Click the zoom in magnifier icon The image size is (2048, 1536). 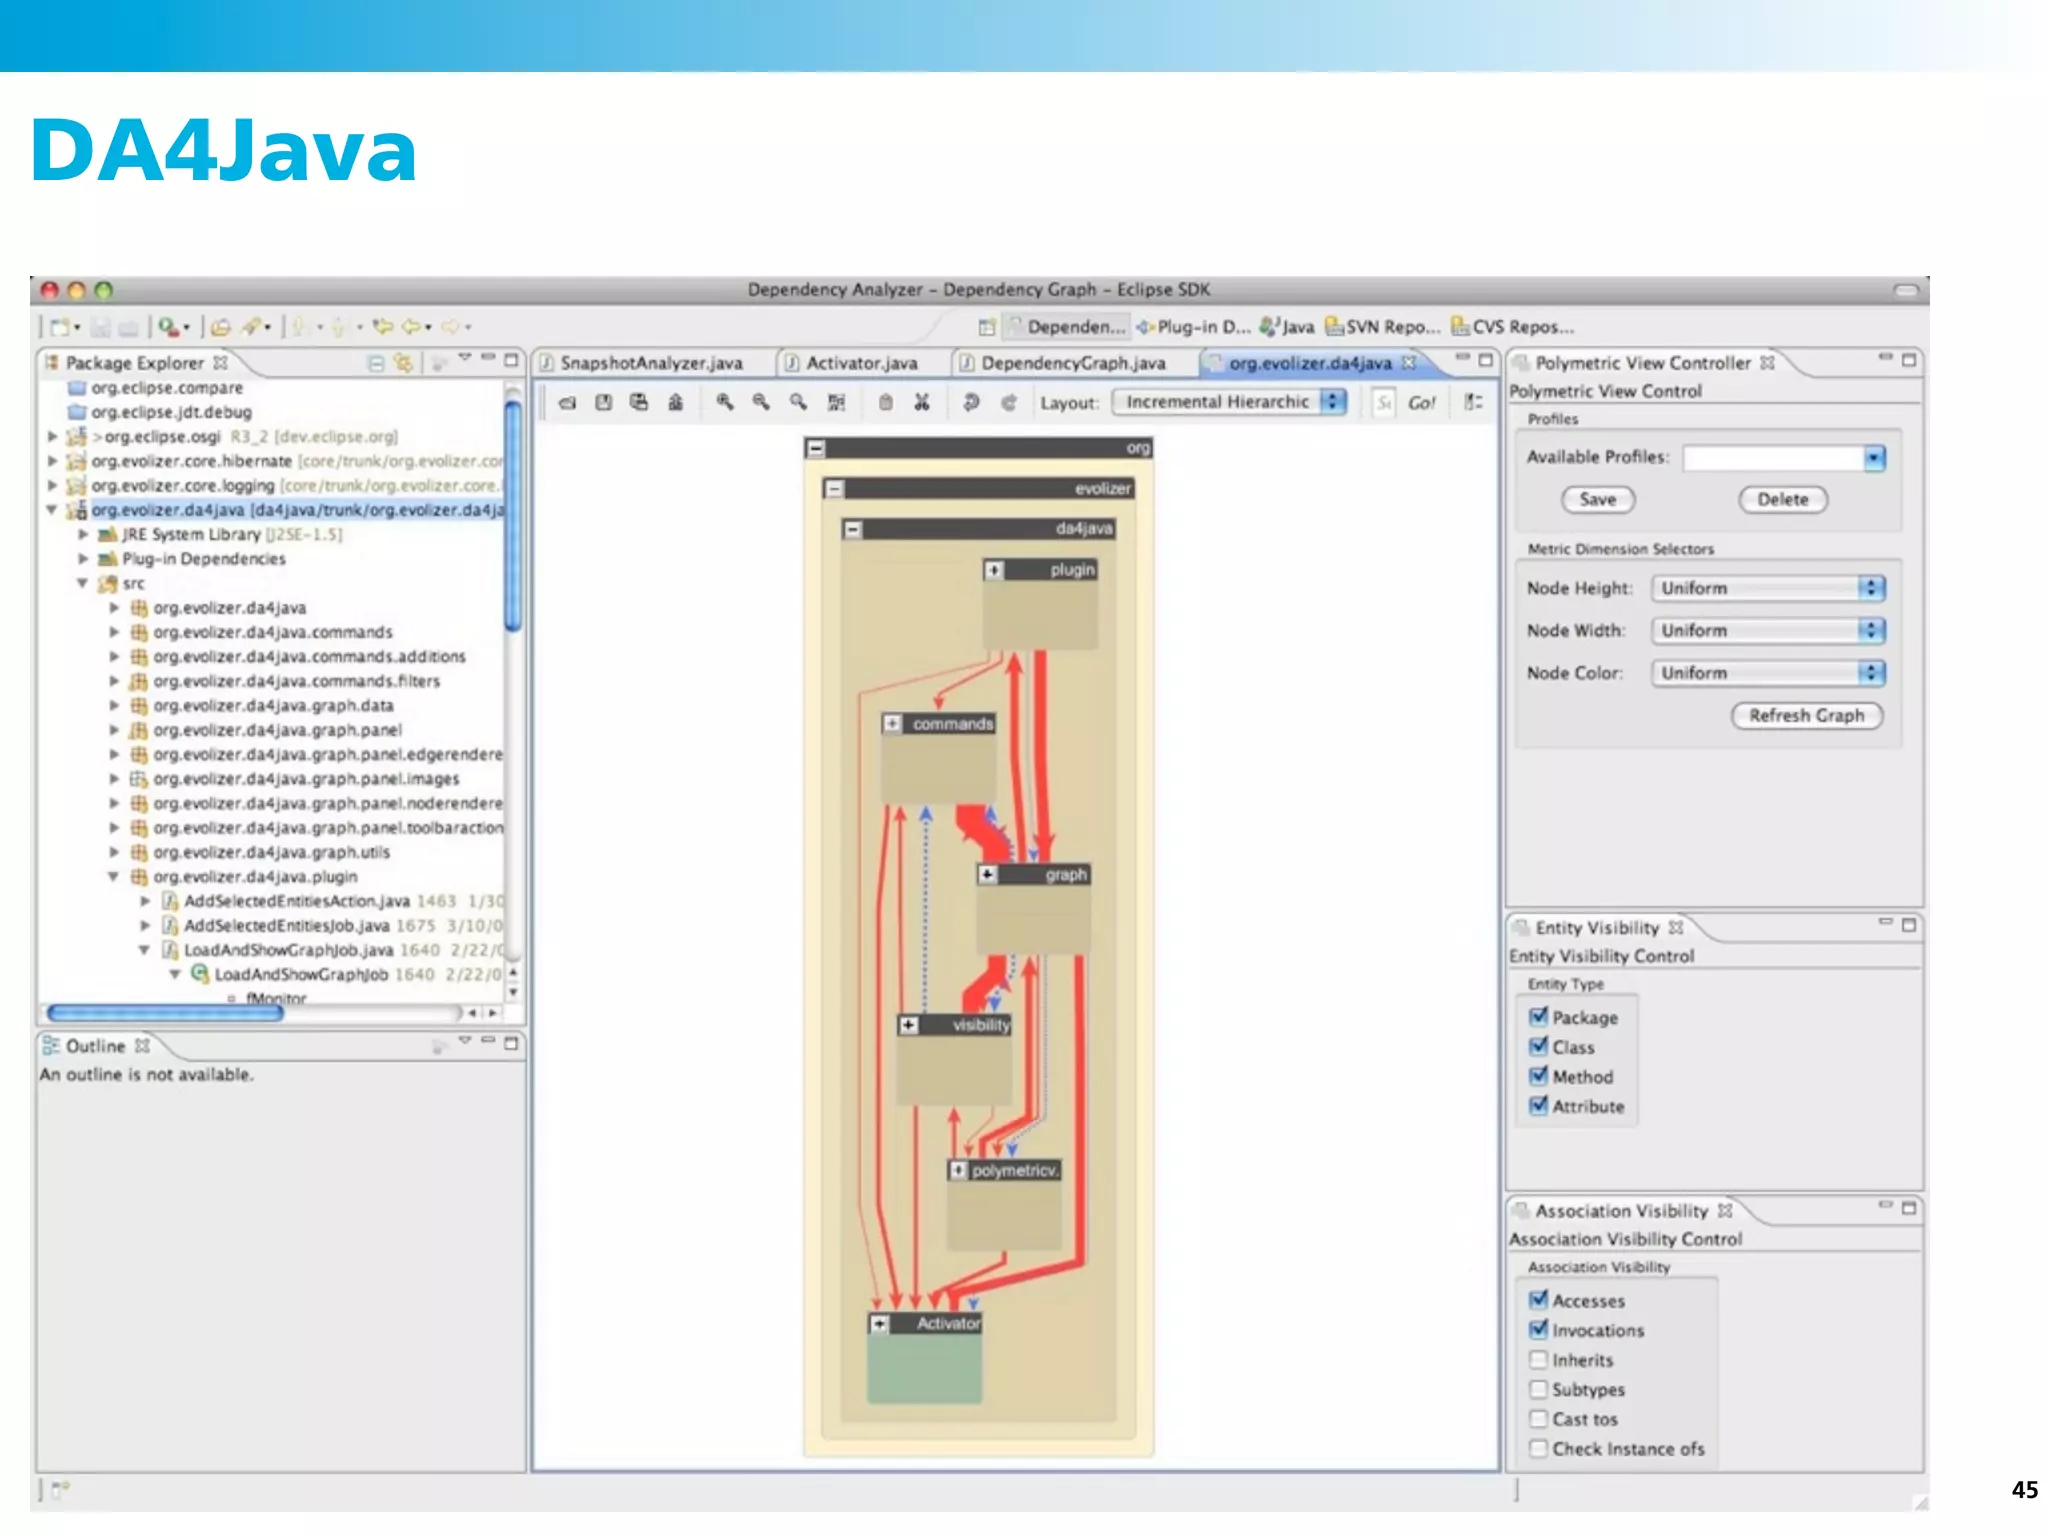click(x=724, y=402)
